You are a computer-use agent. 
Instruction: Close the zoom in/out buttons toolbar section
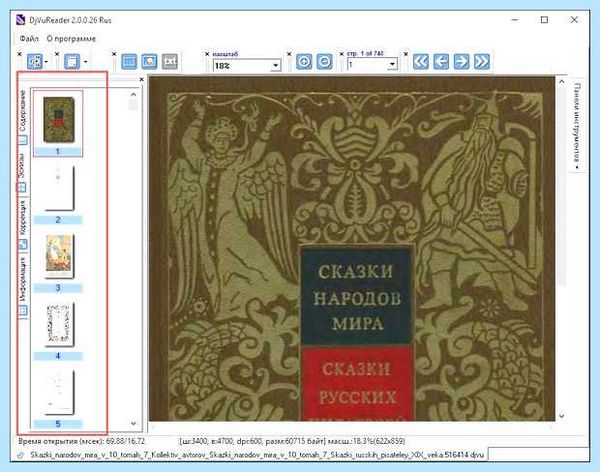(x=289, y=54)
